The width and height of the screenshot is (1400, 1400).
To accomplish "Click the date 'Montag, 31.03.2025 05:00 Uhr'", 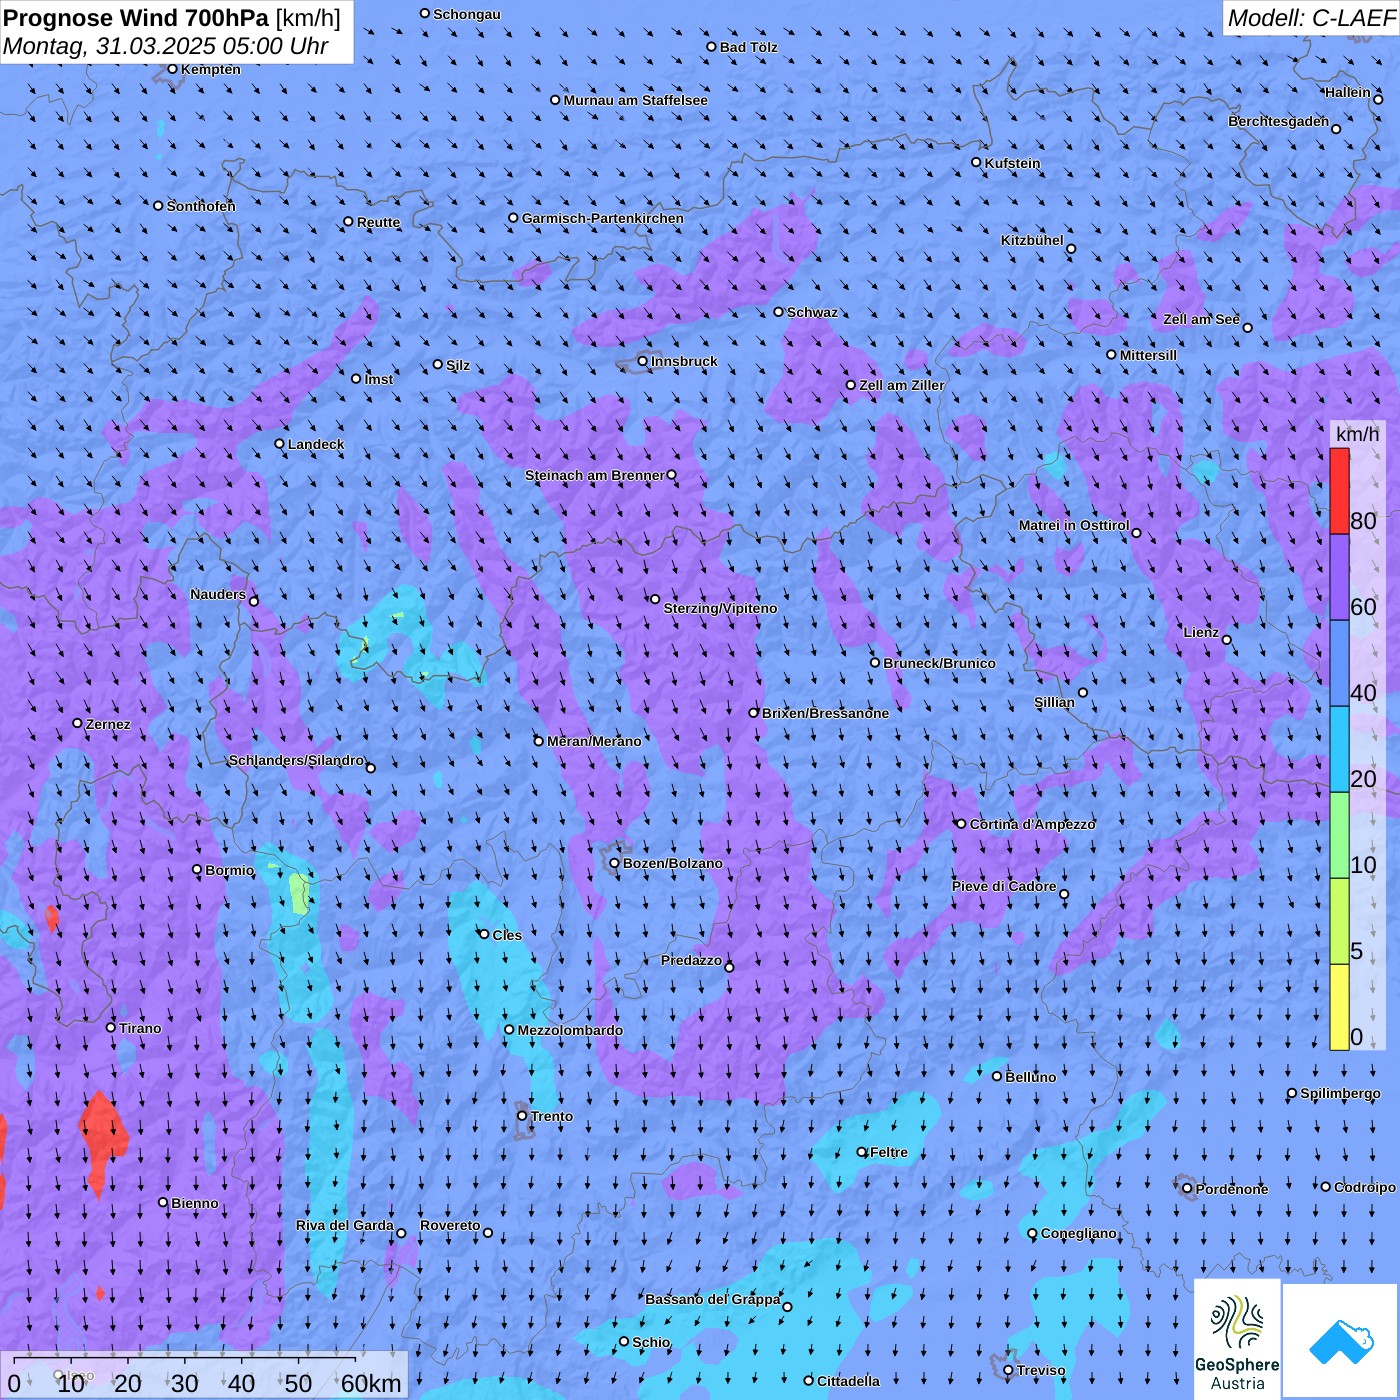I will pyautogui.click(x=166, y=46).
